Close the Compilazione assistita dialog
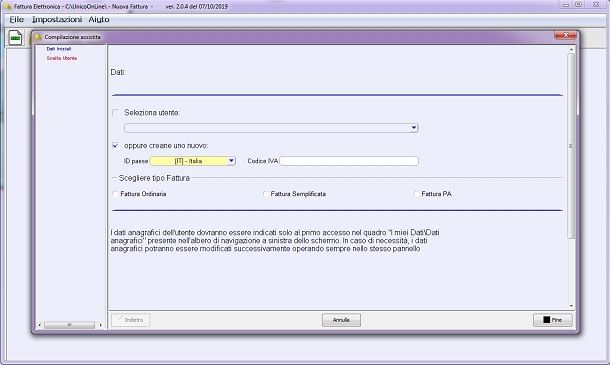The height and width of the screenshot is (365, 610). point(566,35)
